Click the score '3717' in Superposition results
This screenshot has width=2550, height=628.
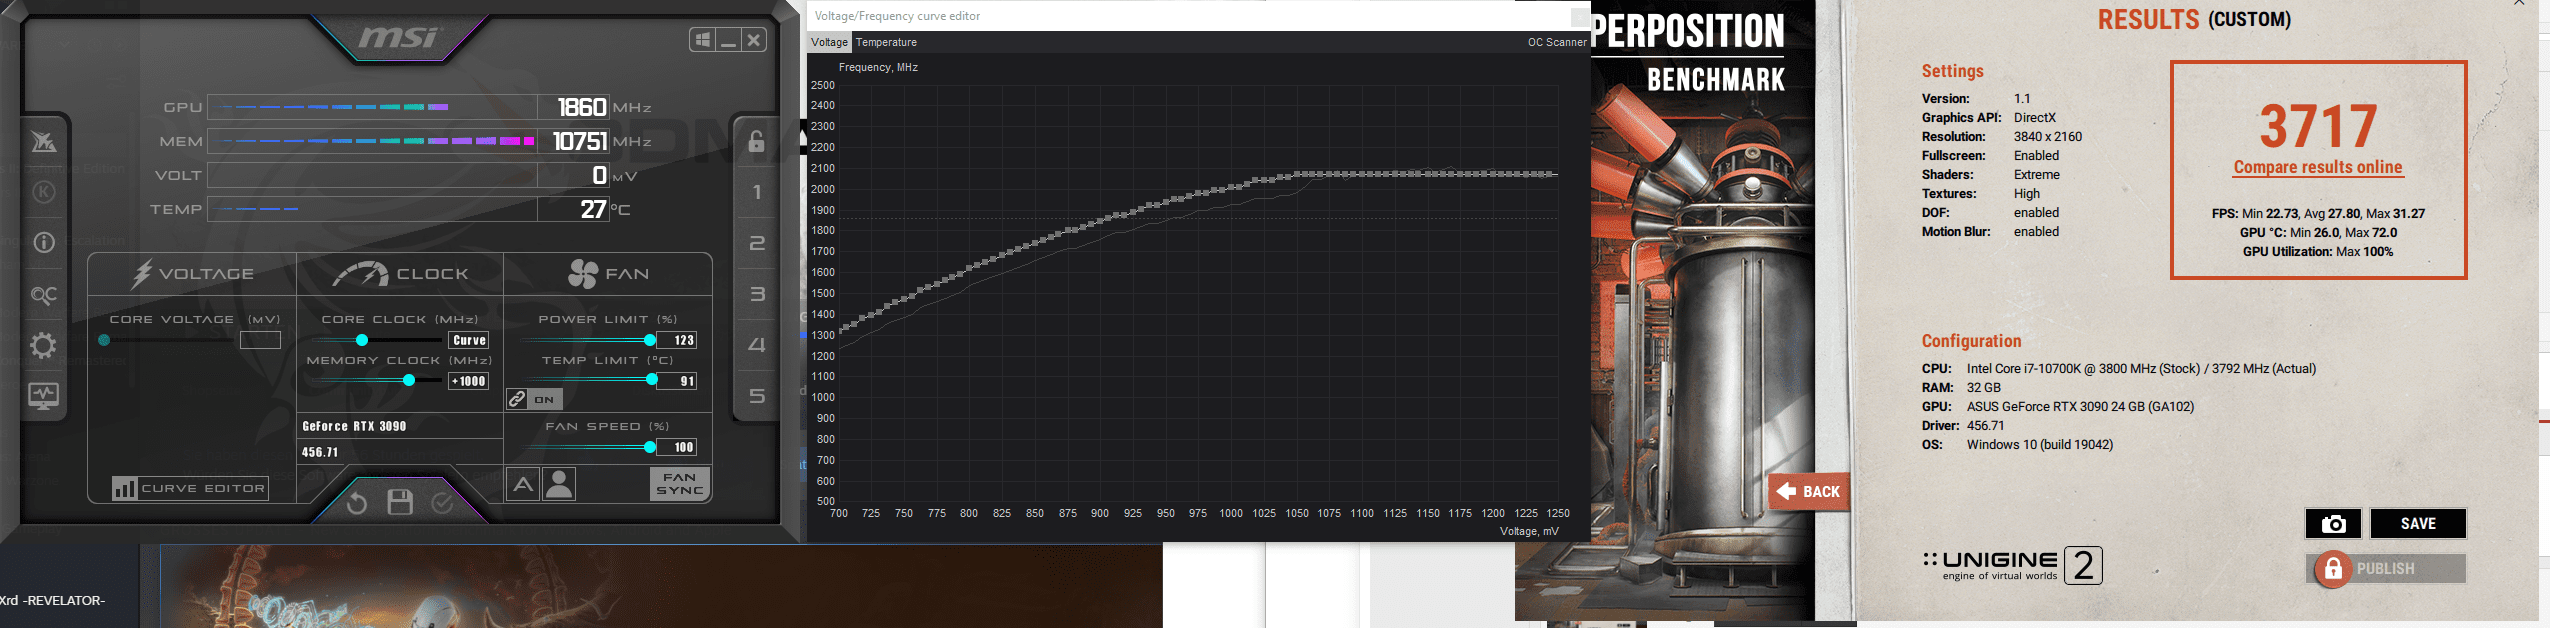click(2318, 127)
